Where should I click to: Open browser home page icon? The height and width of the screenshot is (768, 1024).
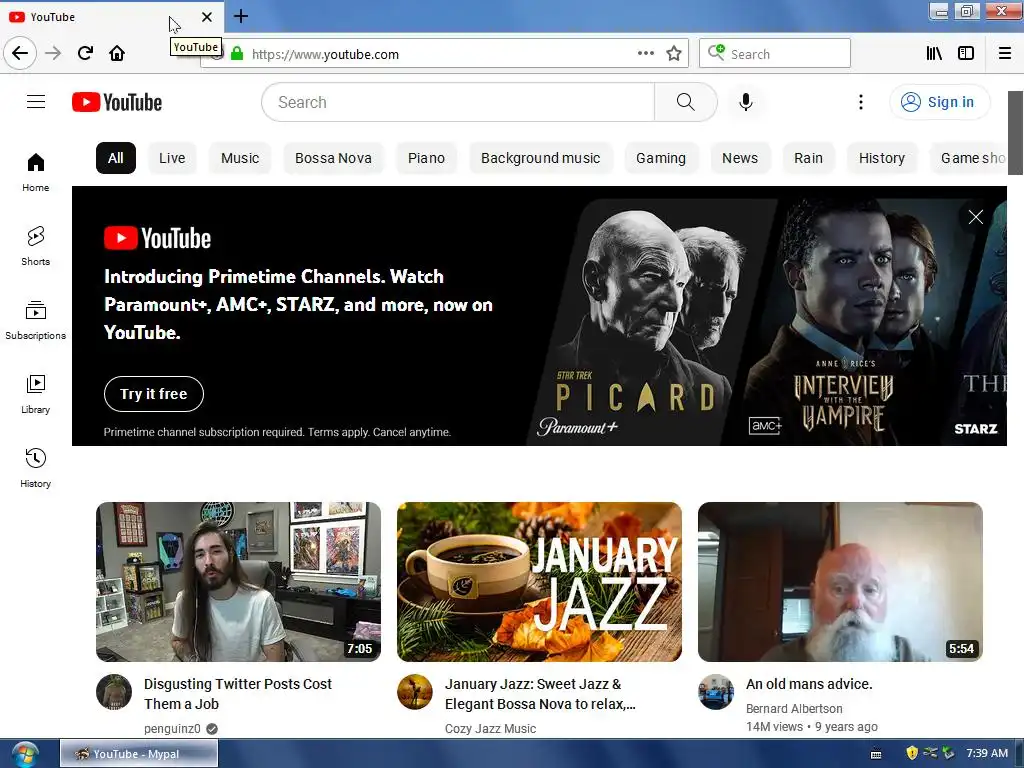click(117, 53)
